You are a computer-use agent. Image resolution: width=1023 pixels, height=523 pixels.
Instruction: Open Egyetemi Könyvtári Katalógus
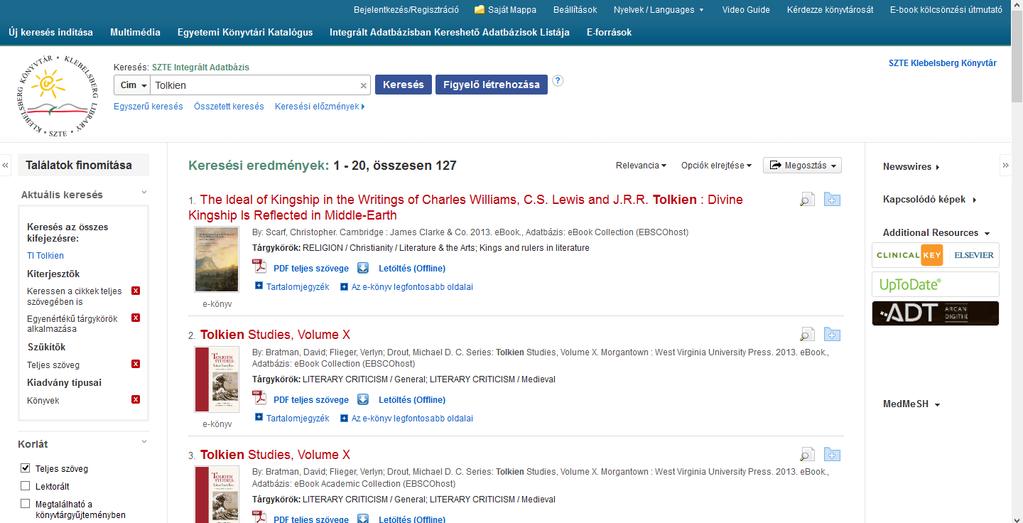point(245,32)
